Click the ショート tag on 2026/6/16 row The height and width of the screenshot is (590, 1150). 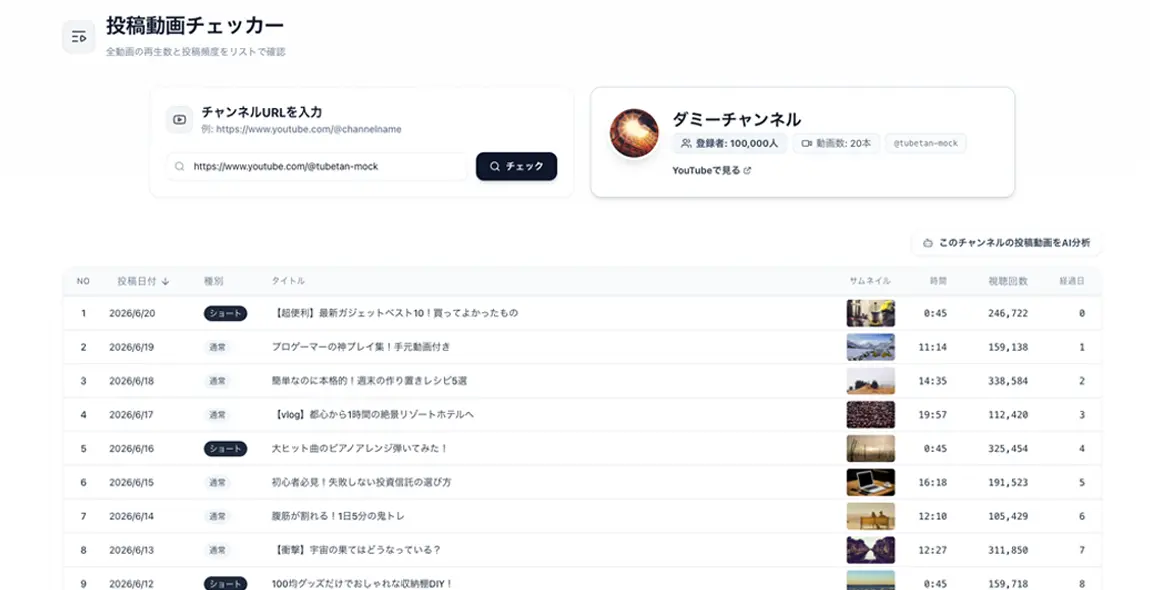point(225,448)
